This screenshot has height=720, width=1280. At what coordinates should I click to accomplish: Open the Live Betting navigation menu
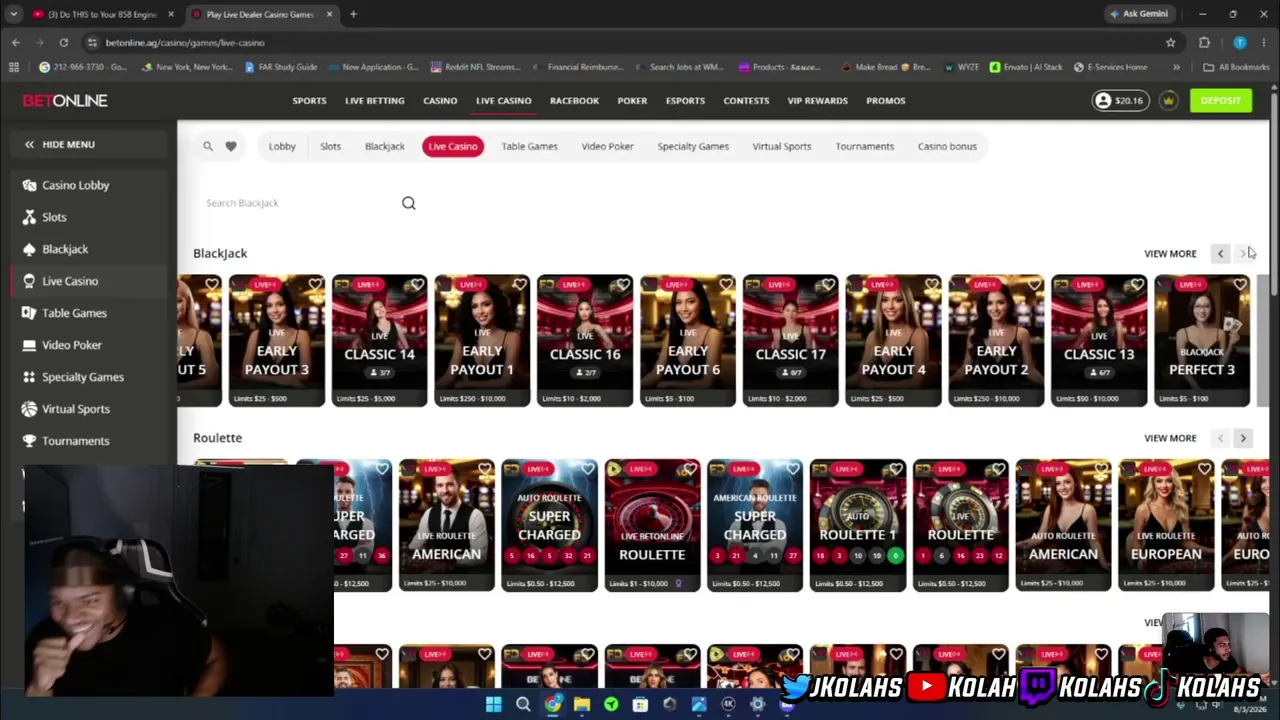coord(374,100)
